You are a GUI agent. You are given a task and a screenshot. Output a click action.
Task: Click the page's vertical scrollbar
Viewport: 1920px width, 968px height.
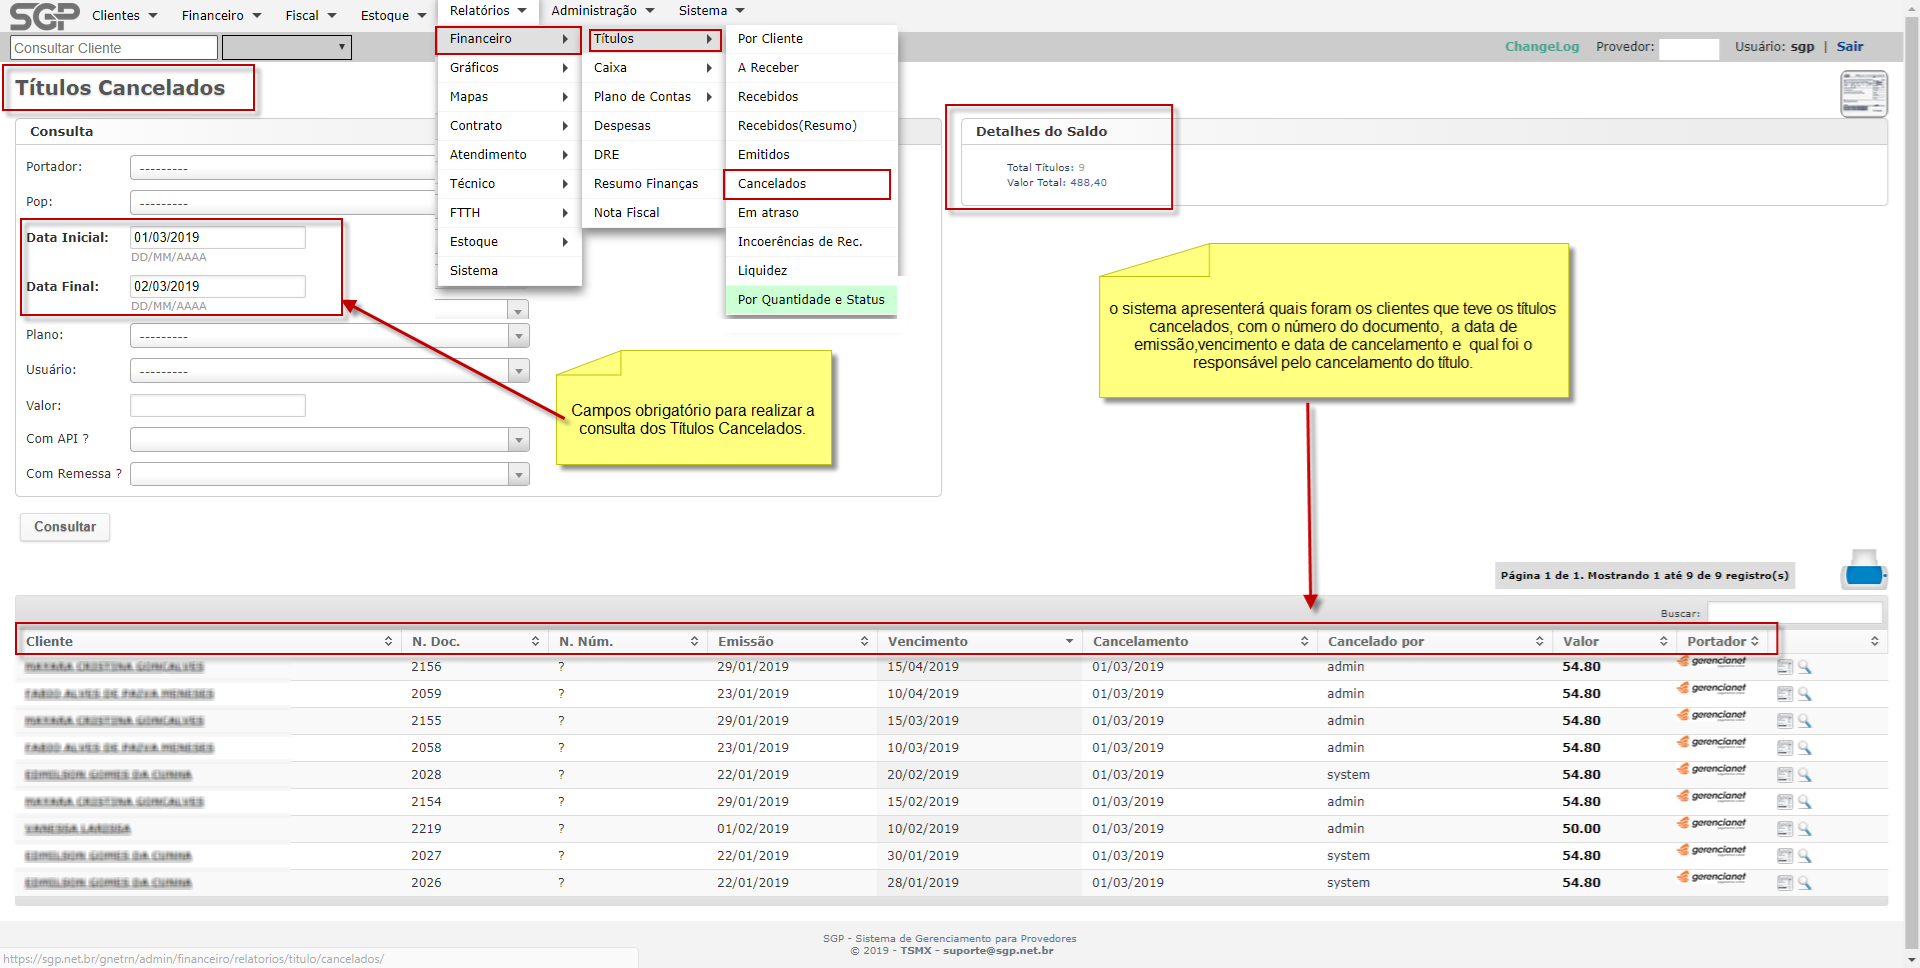pyautogui.click(x=1911, y=480)
